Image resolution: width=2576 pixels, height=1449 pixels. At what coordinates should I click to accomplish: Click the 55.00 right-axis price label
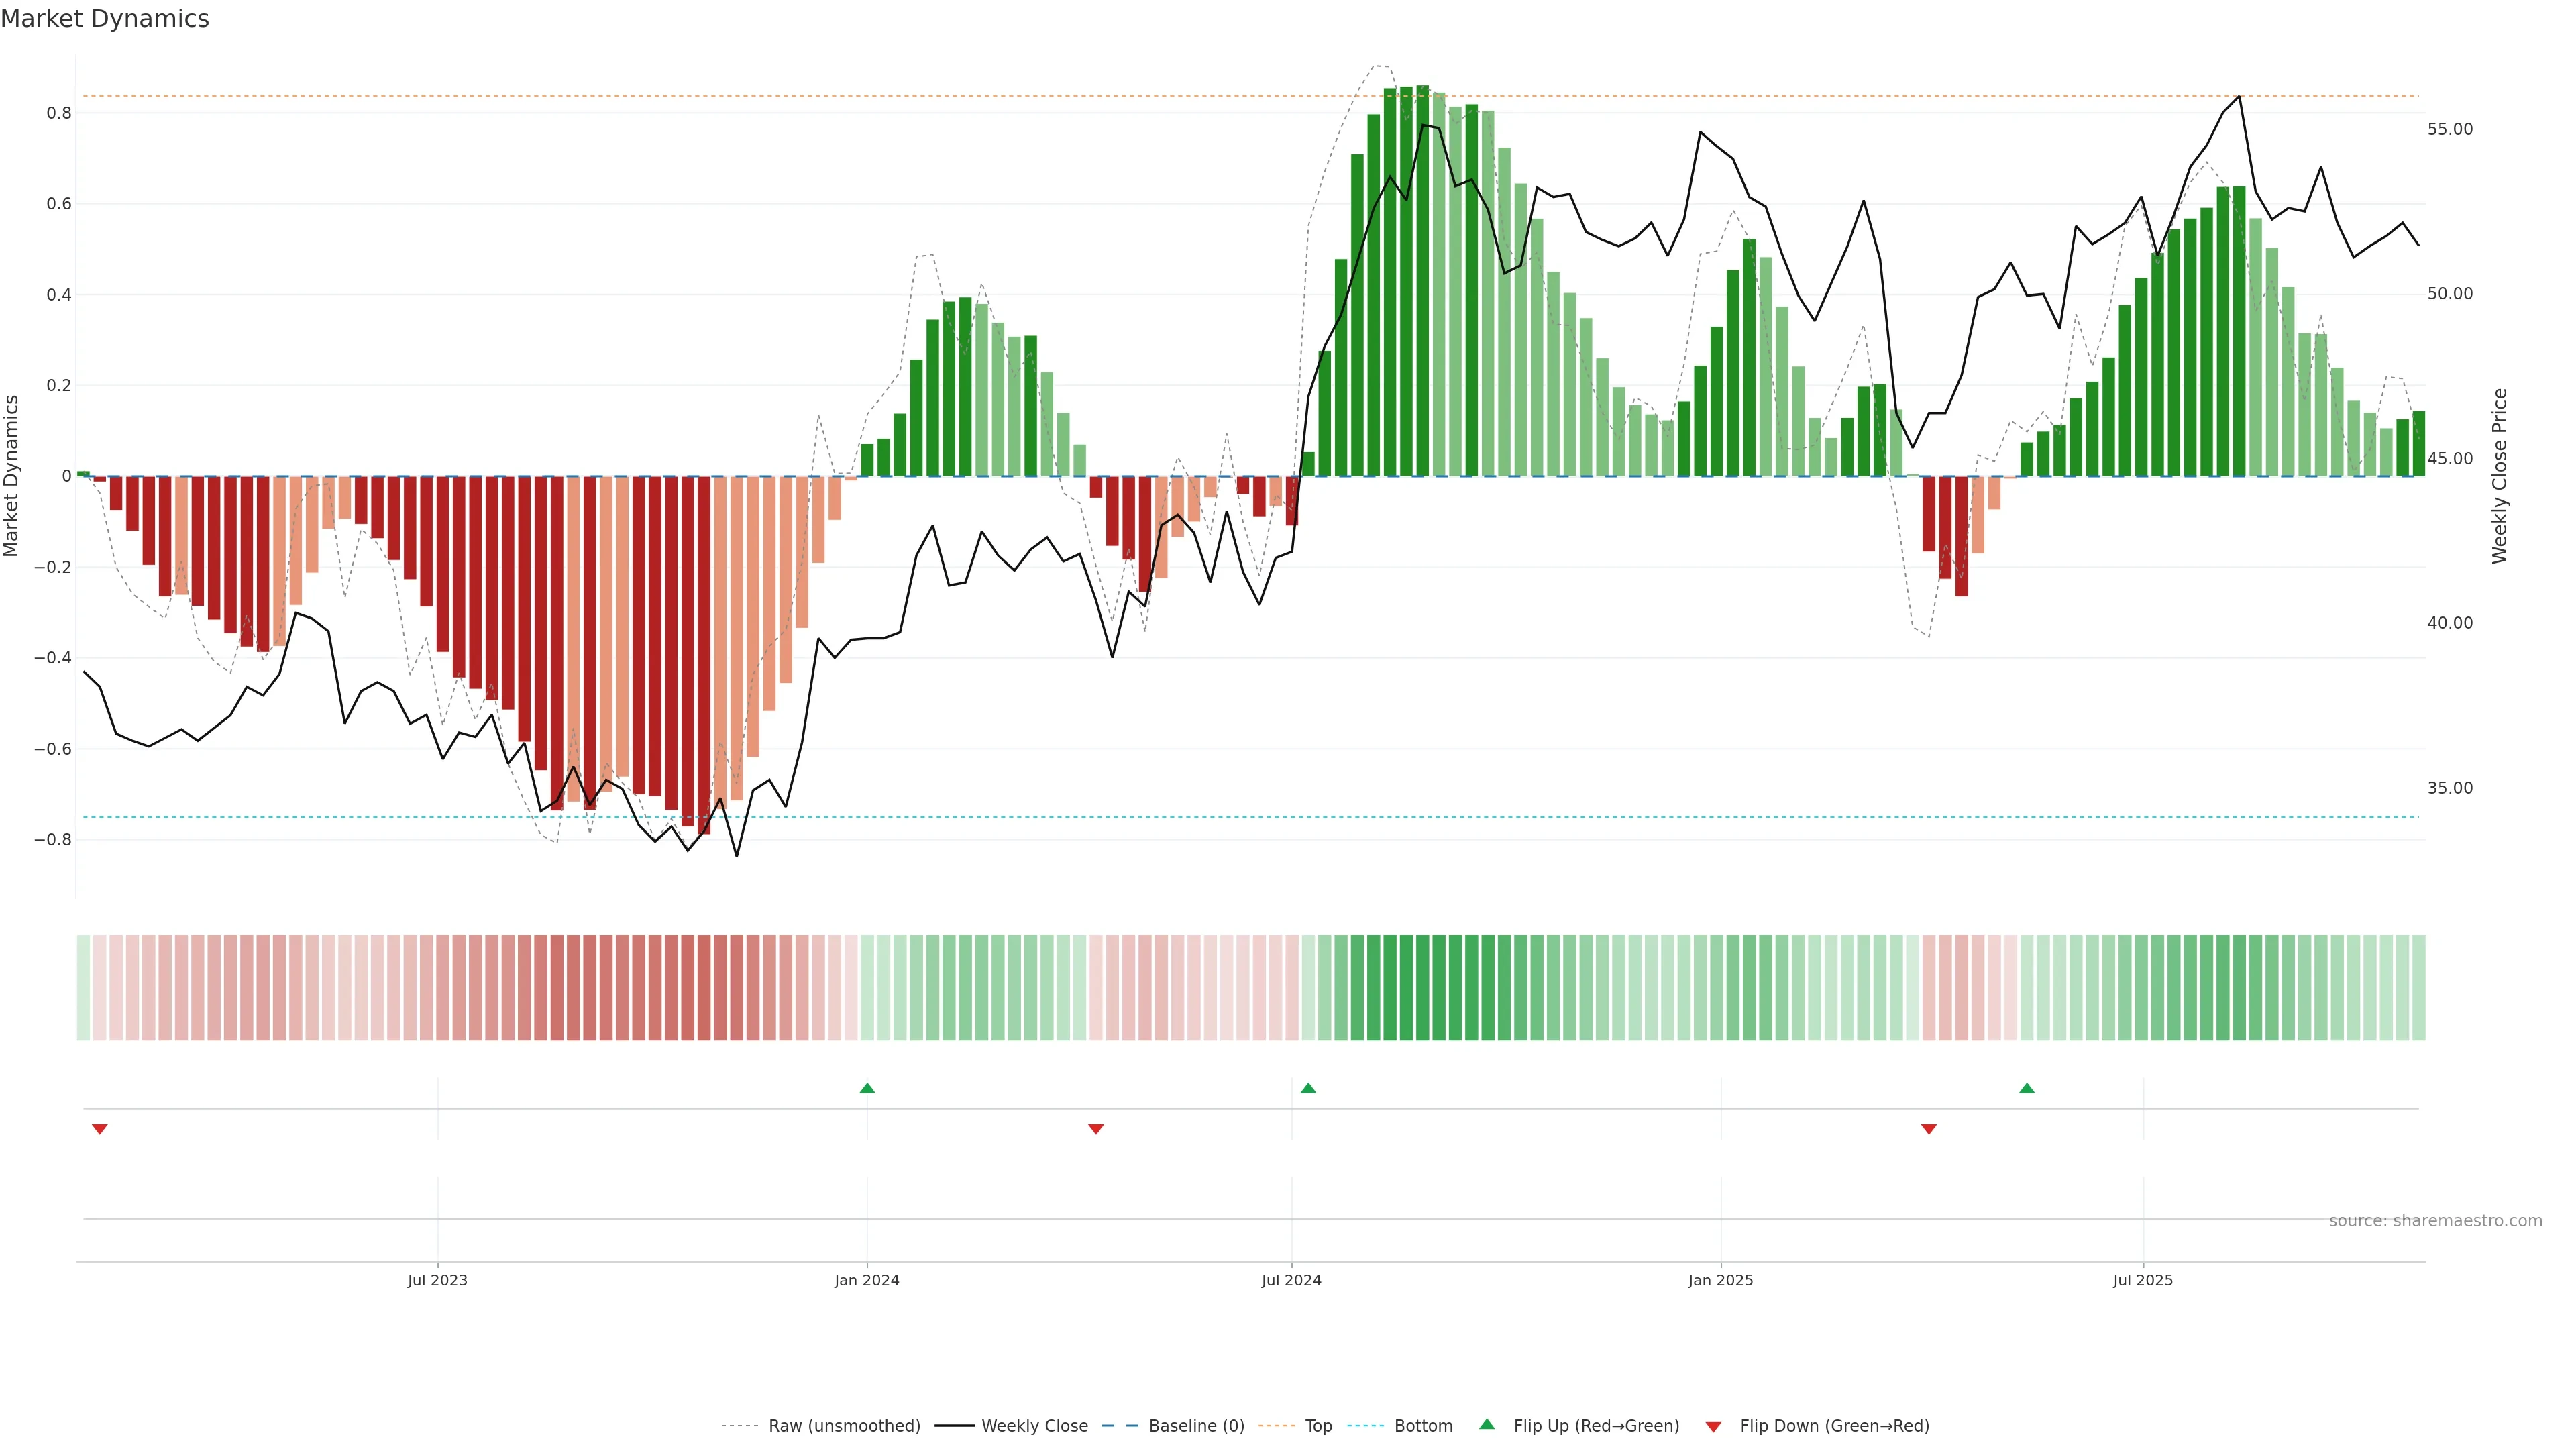[2449, 129]
